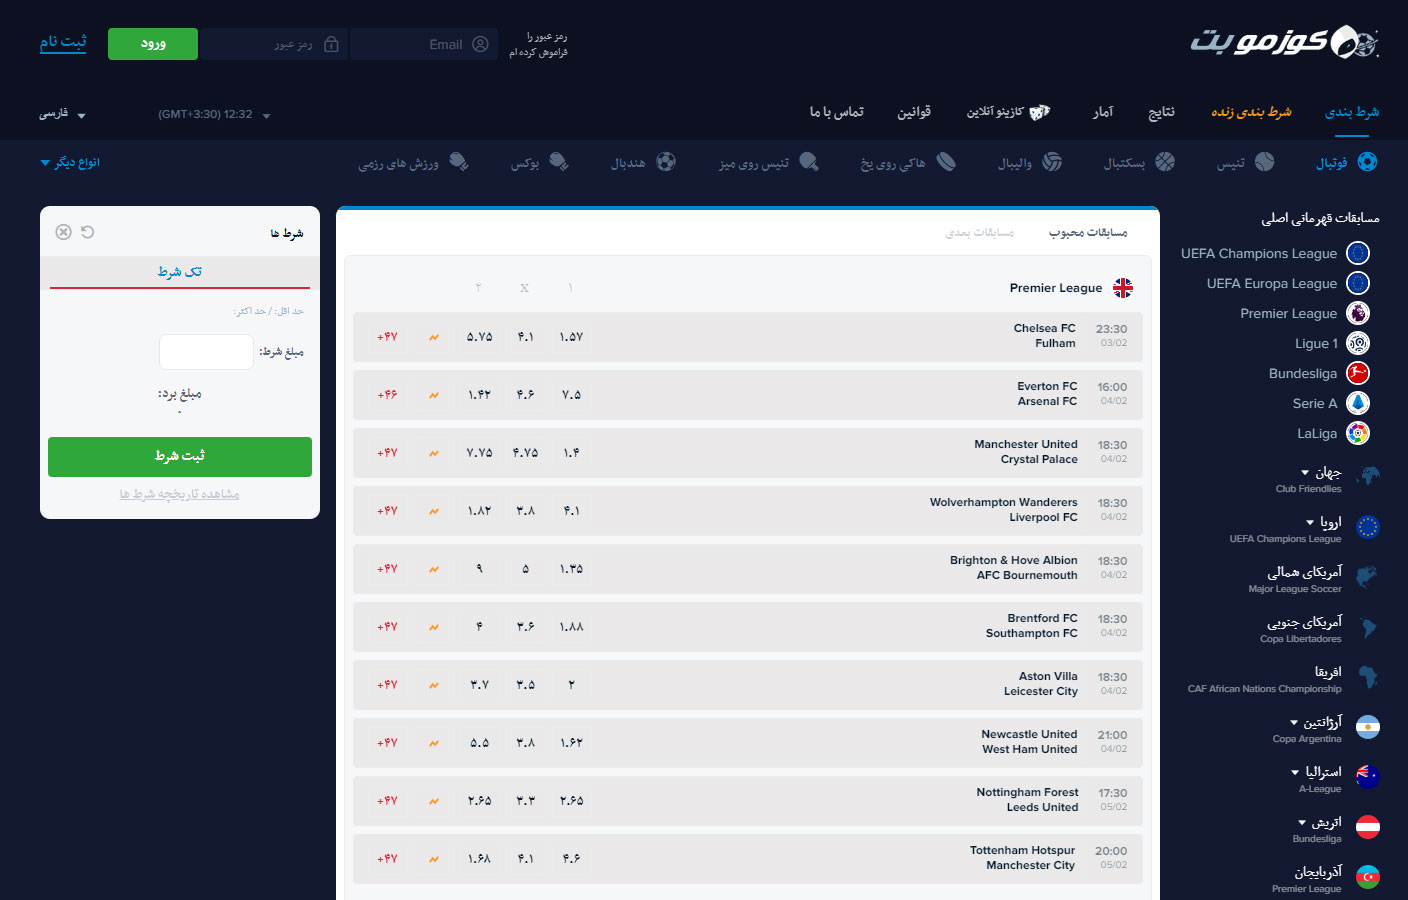Viewport: 1408px width, 900px height.
Task: Select the basketball sport icon
Action: tap(1165, 162)
